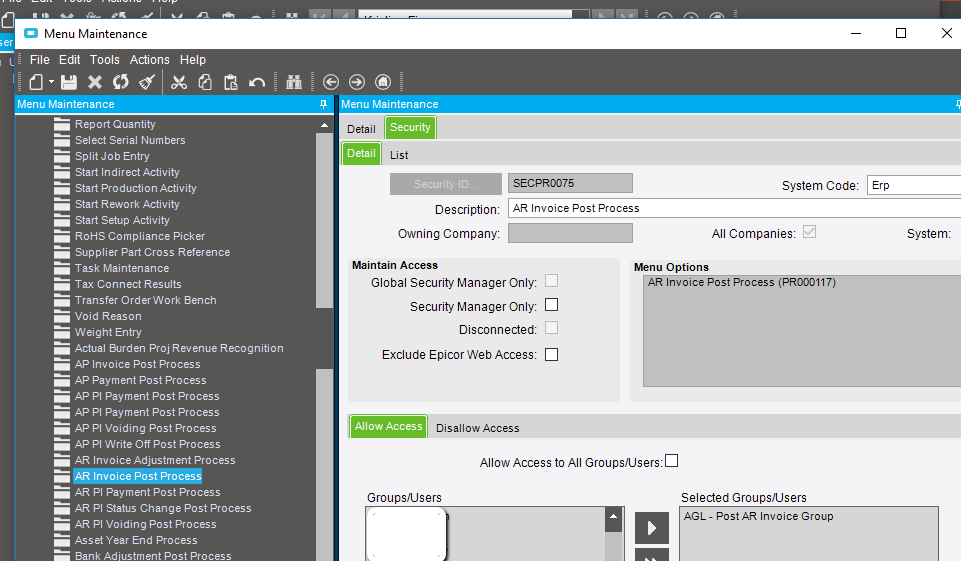Check Exclude Epicor Web Access
This screenshot has width=961, height=561.
click(552, 354)
